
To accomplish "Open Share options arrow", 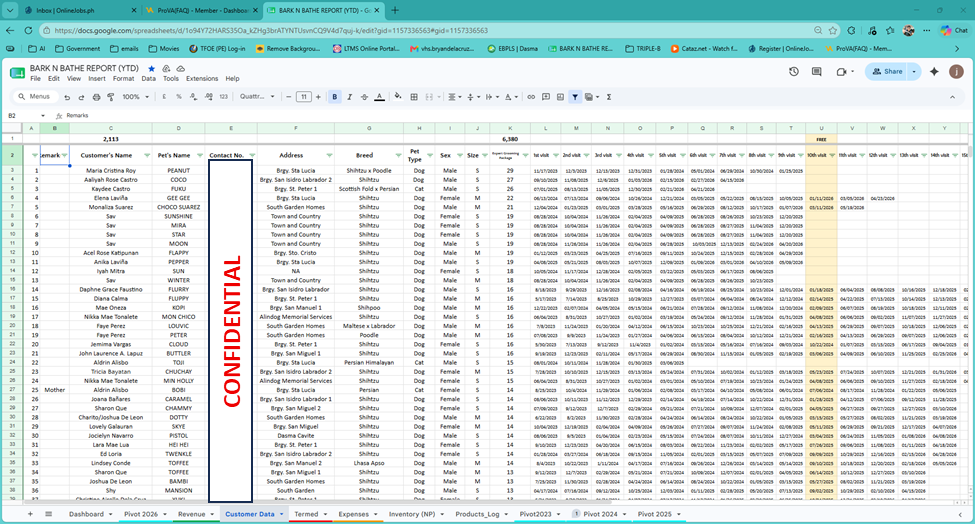I will pos(913,72).
